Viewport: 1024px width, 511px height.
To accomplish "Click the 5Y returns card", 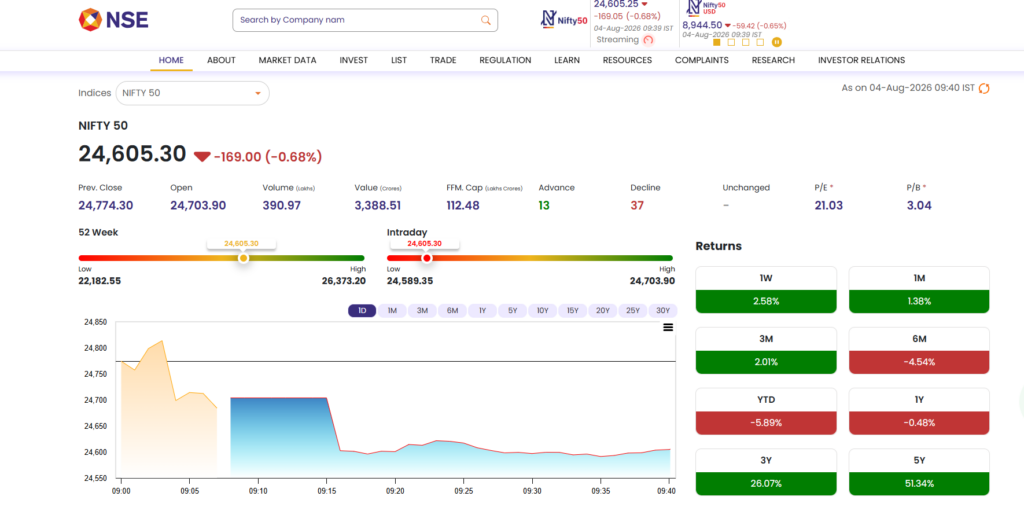I will [919, 472].
